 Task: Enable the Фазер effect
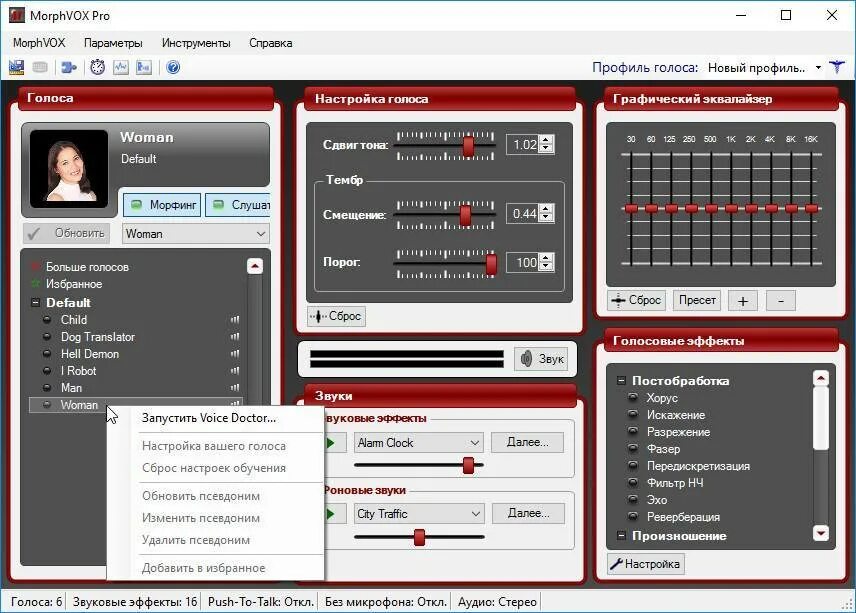(633, 449)
